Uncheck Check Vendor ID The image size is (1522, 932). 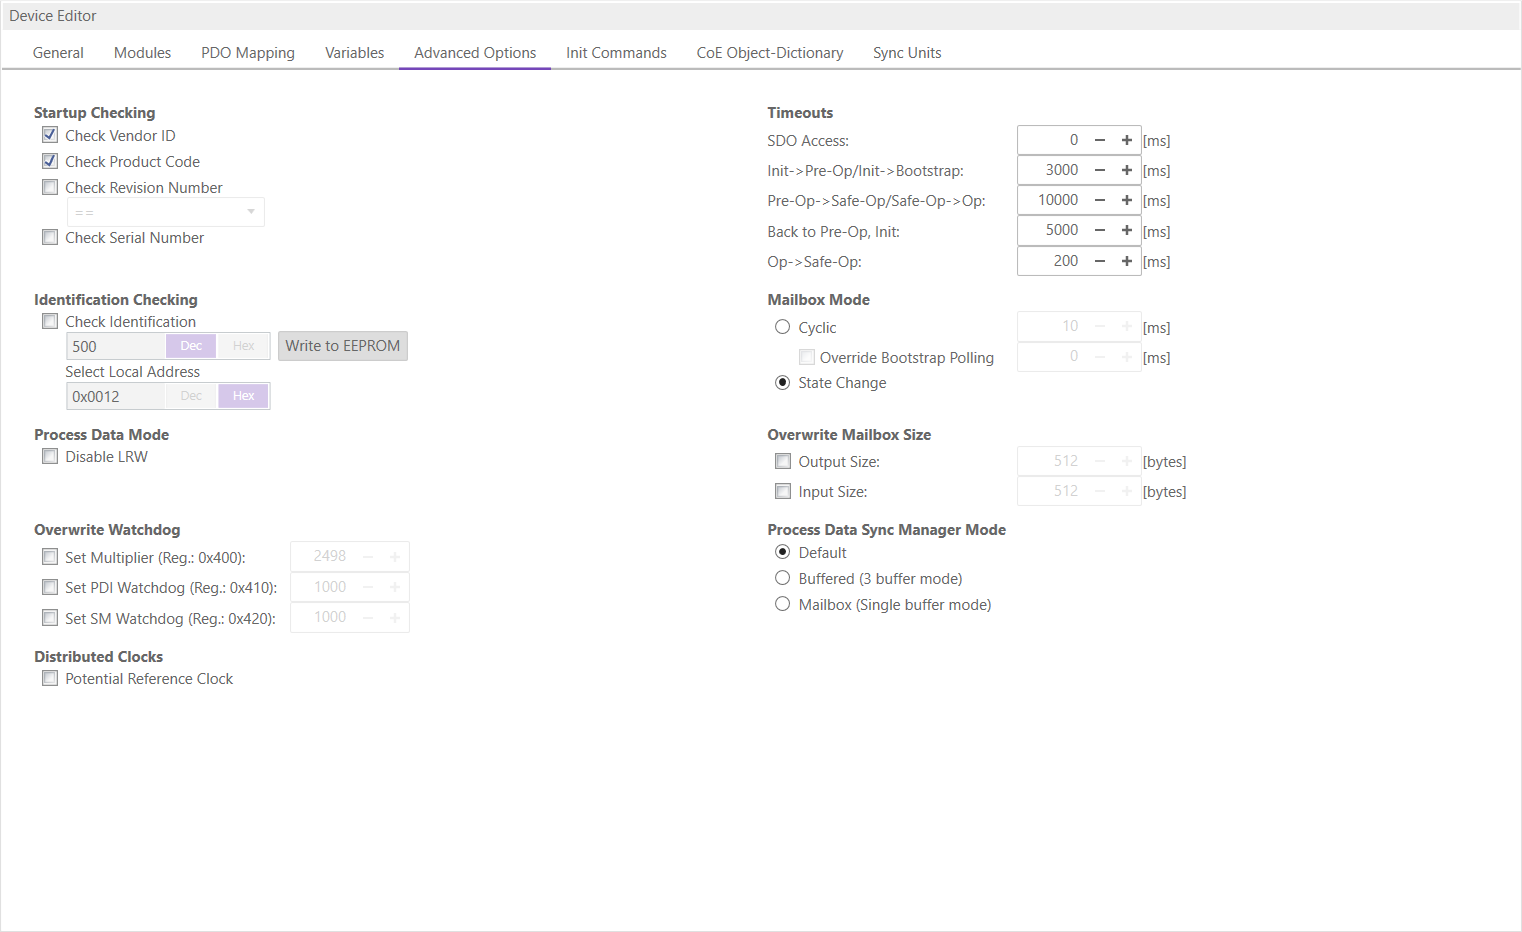click(x=50, y=135)
